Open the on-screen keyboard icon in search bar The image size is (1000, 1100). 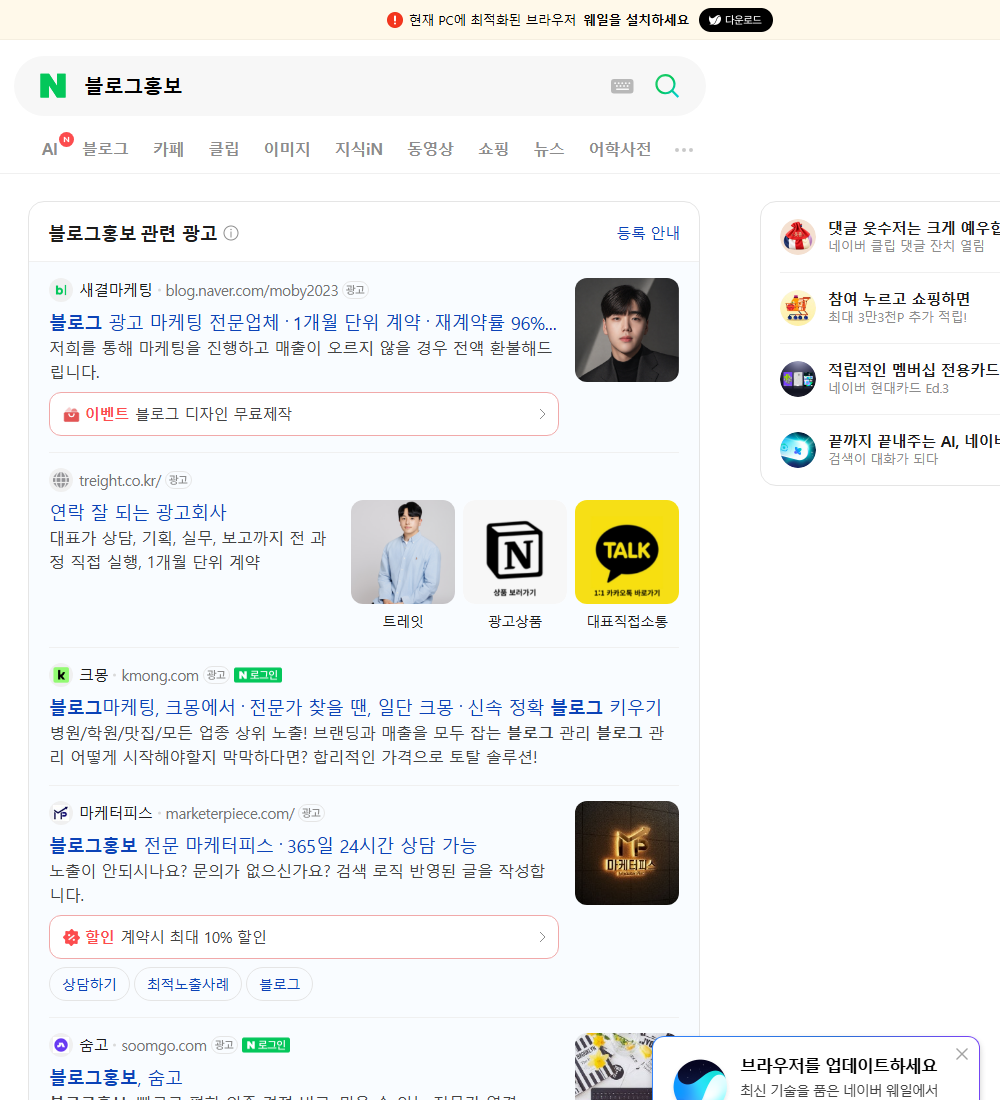(x=622, y=86)
